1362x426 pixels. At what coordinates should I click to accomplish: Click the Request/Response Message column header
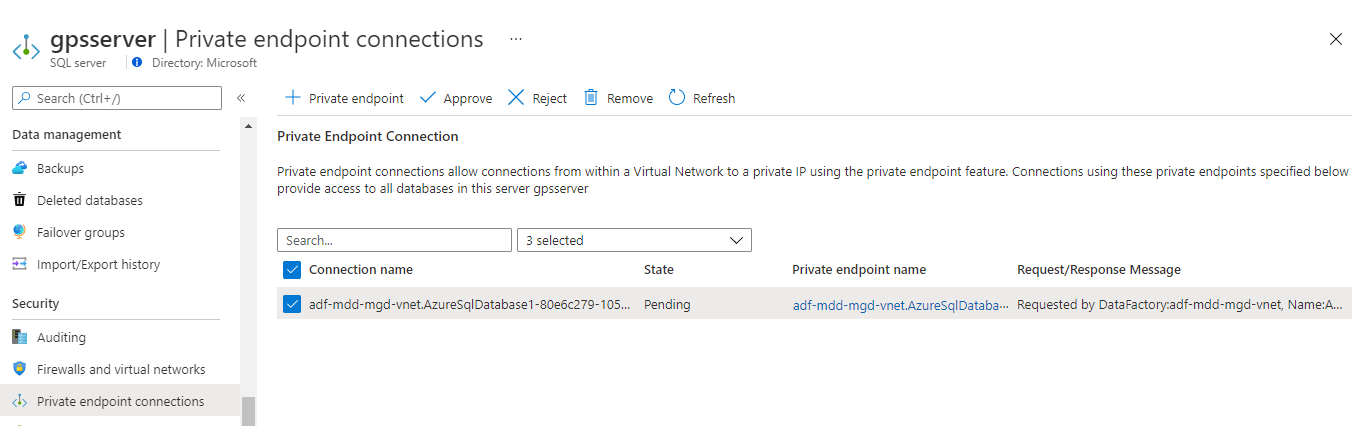coord(1099,269)
